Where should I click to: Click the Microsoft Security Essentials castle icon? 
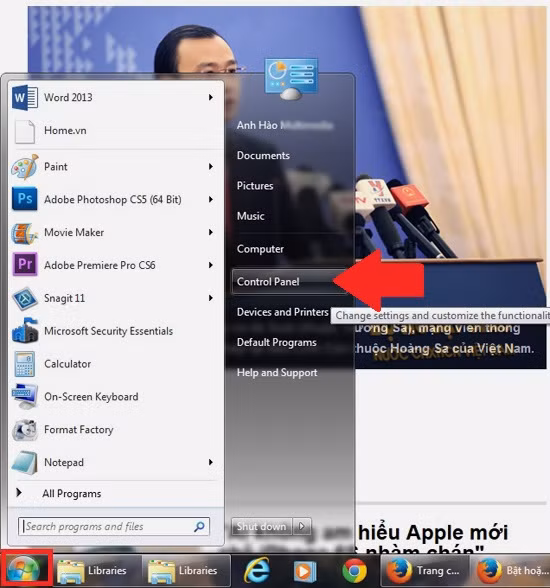(25, 331)
